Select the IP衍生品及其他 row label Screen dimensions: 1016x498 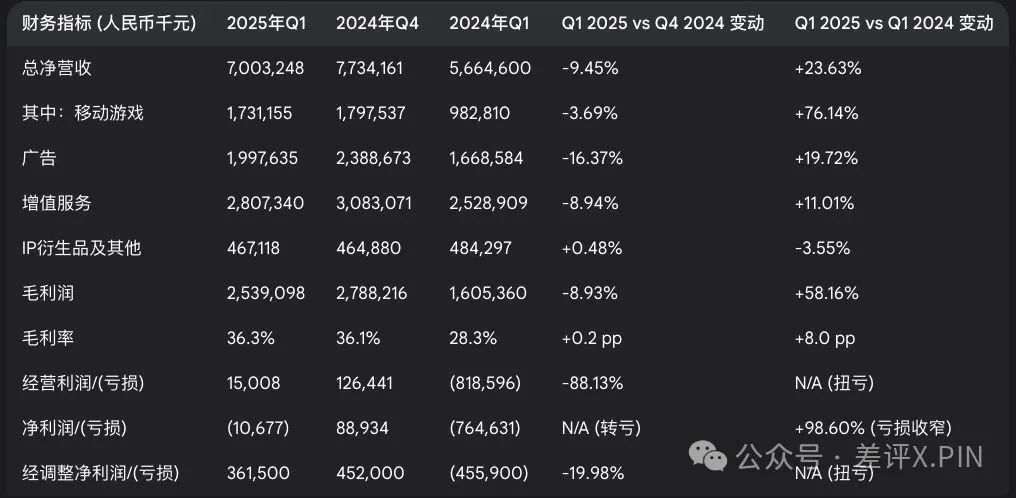point(81,248)
